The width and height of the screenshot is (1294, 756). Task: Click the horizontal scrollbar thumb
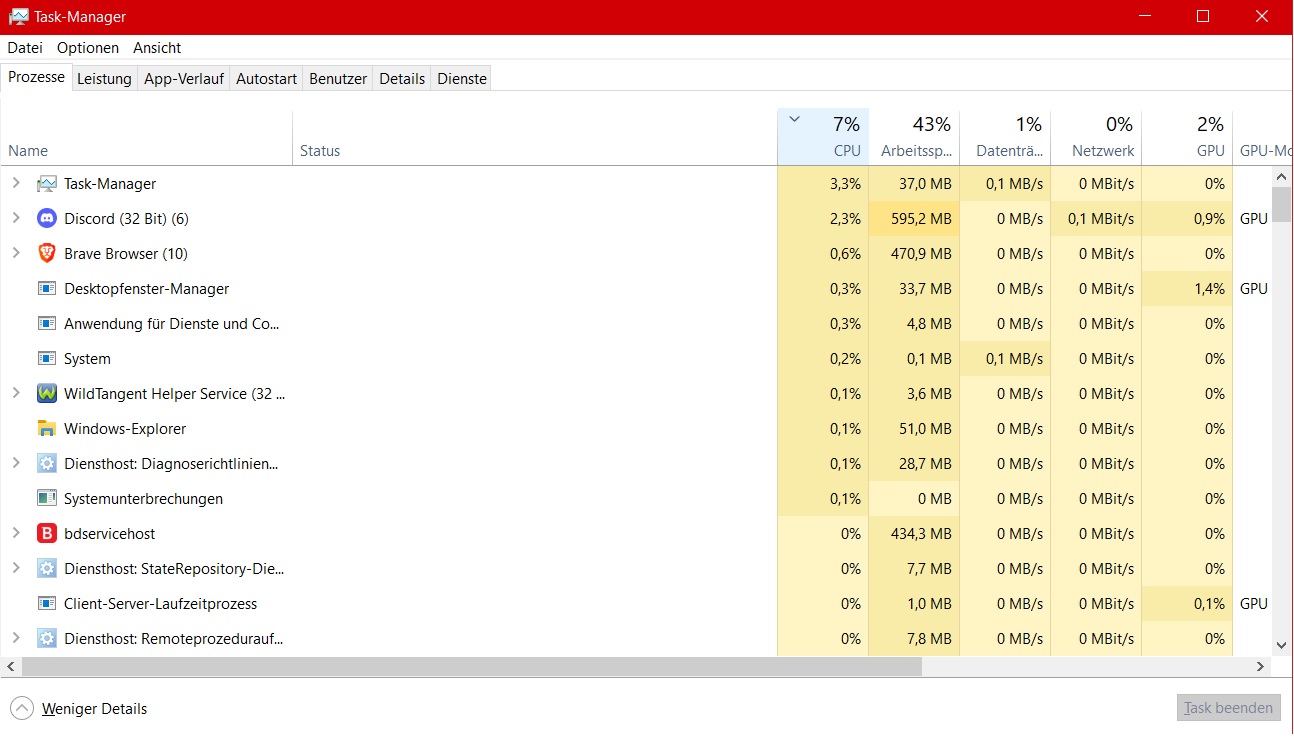point(471,666)
